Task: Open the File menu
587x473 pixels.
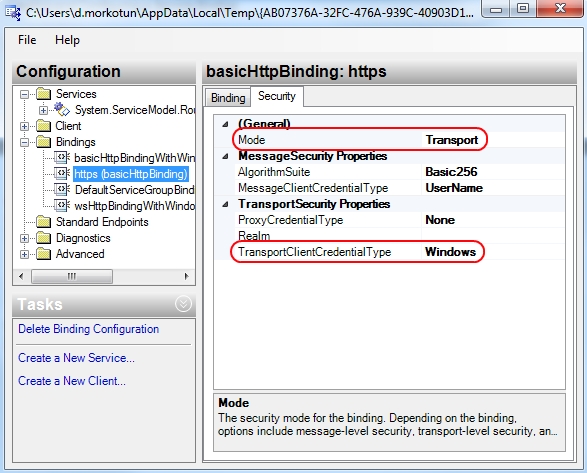Action: [27, 40]
